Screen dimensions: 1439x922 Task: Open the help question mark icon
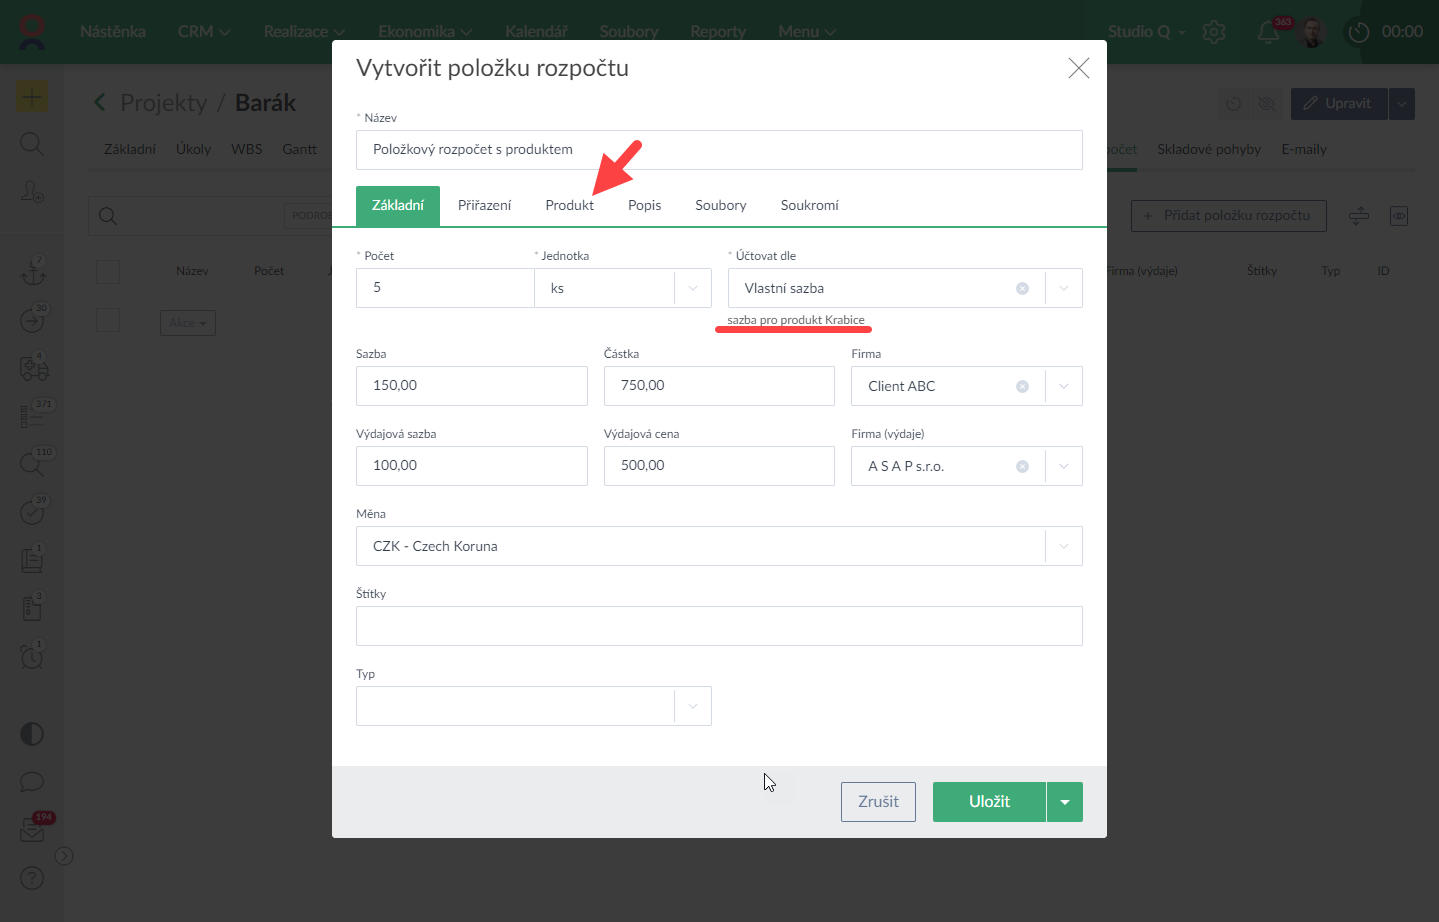click(32, 878)
